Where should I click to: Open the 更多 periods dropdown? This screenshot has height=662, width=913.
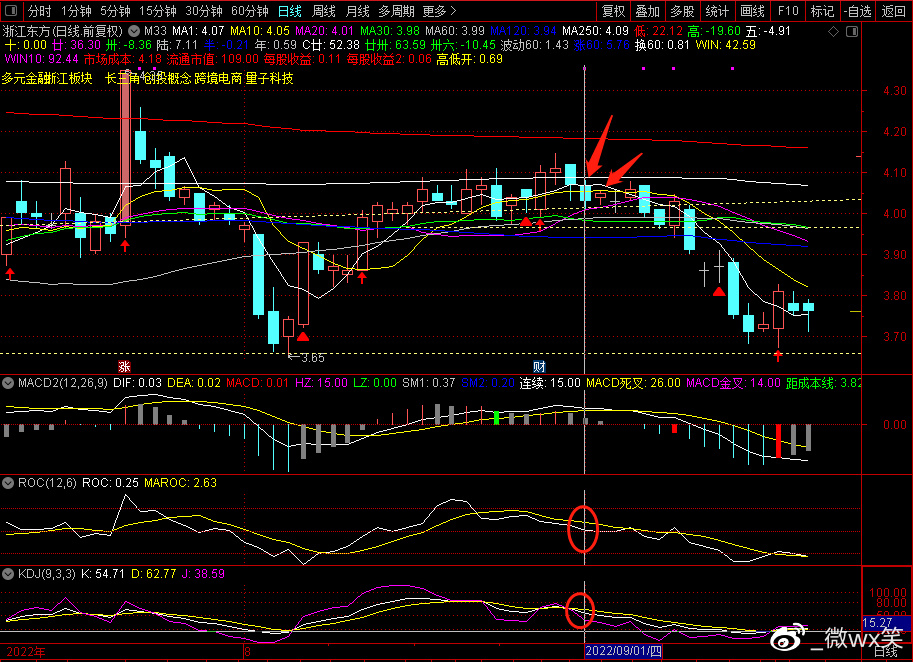[439, 11]
